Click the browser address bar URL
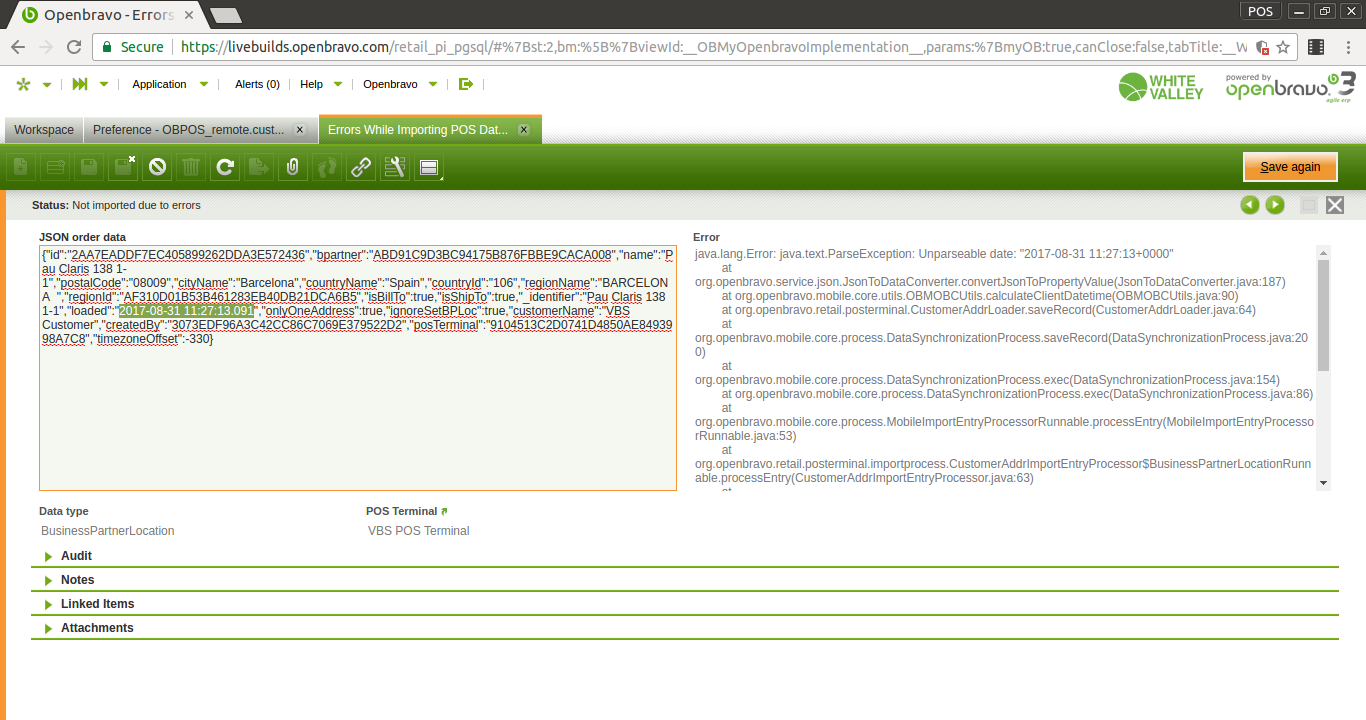This screenshot has height=720, width=1366. (x=714, y=47)
